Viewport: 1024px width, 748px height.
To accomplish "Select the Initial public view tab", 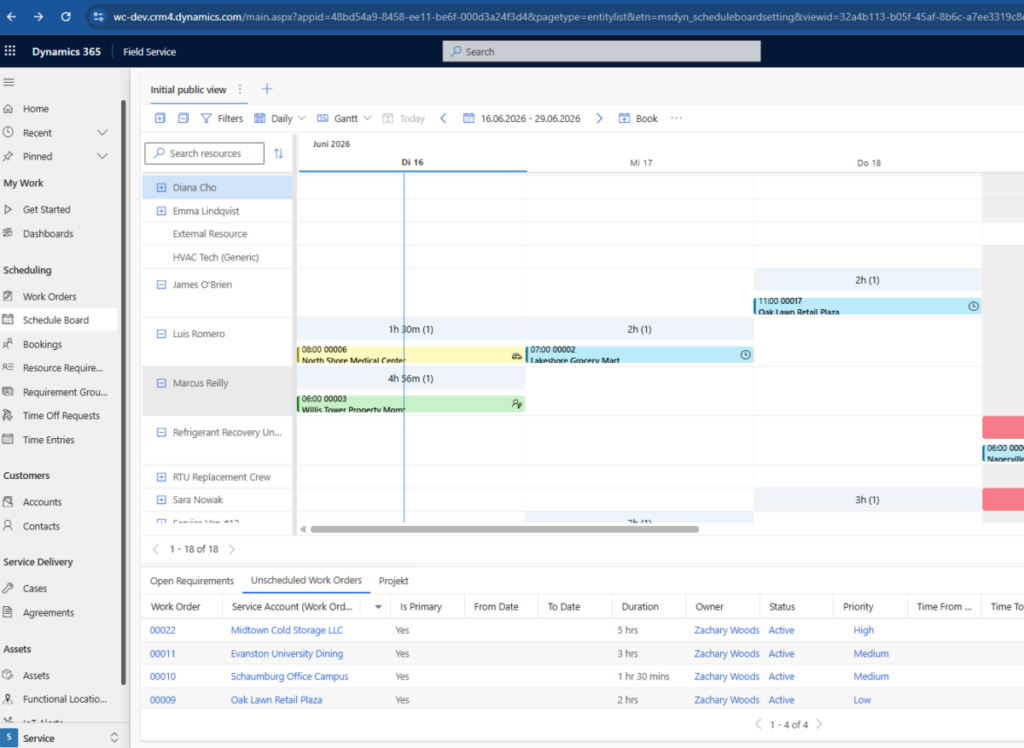I will point(188,89).
